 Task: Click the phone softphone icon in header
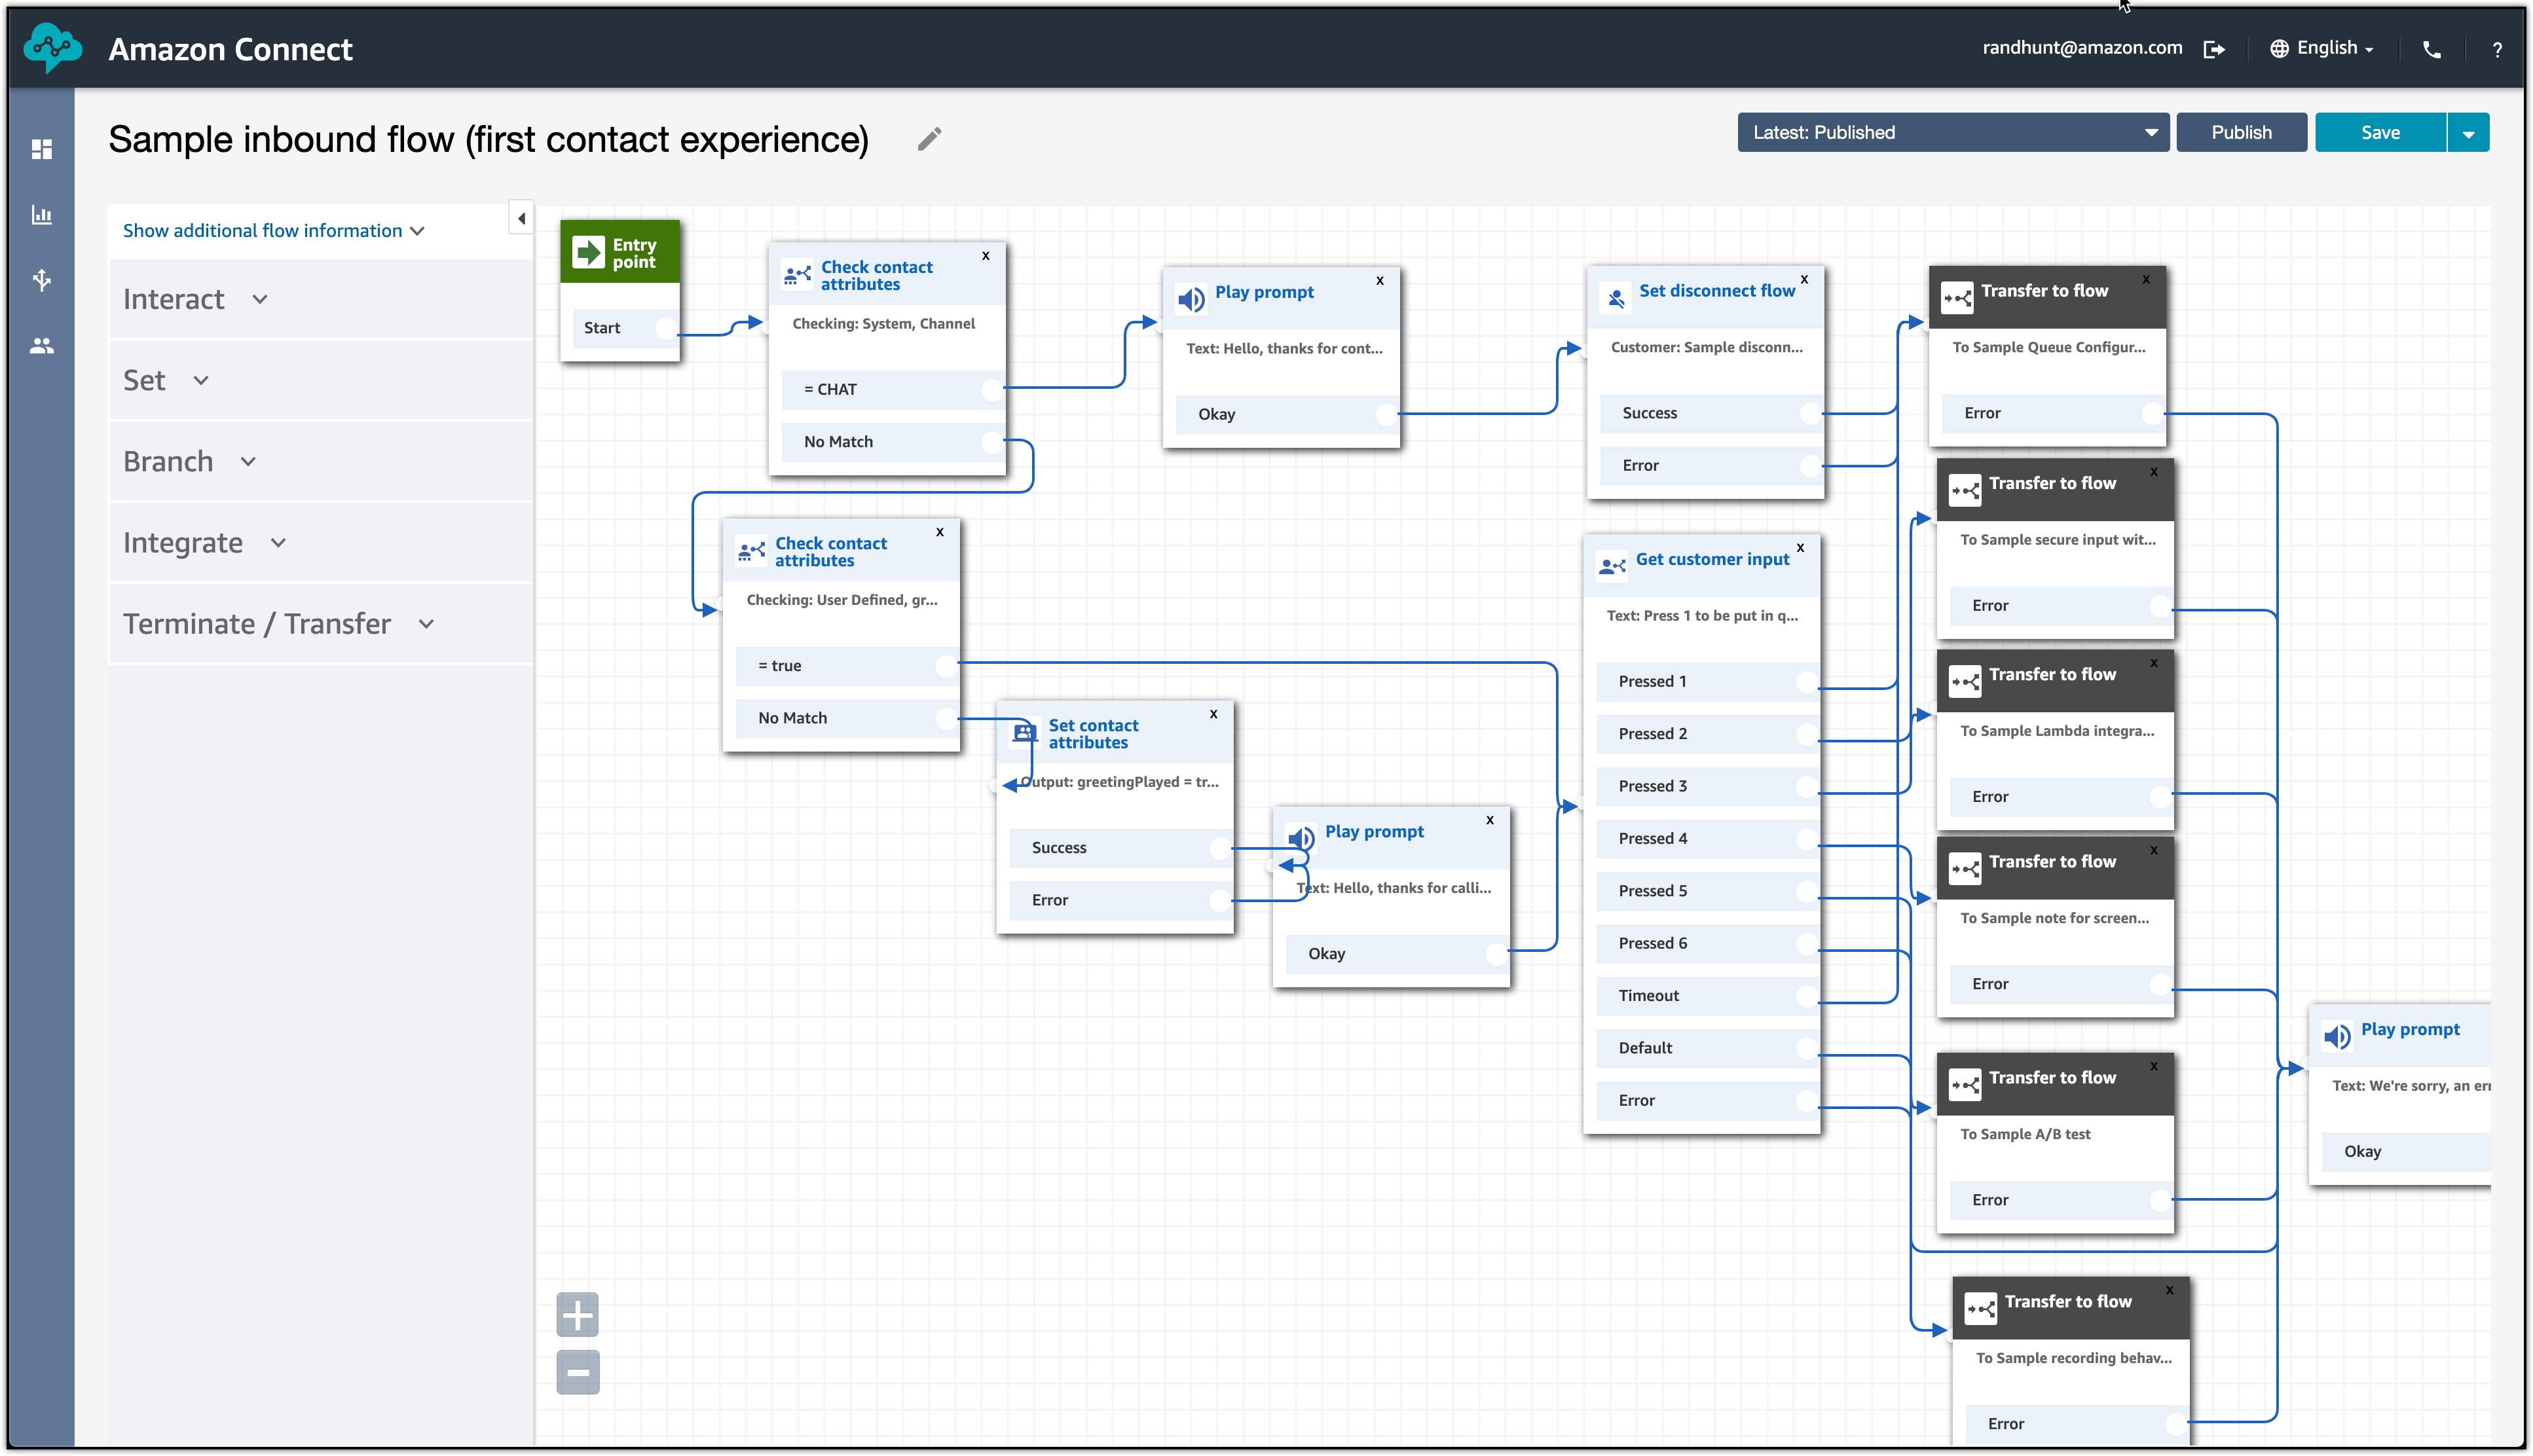pyautogui.click(x=2431, y=49)
